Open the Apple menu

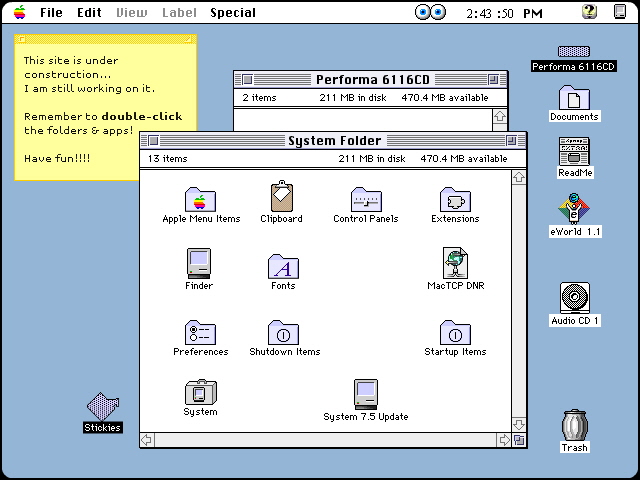20,12
